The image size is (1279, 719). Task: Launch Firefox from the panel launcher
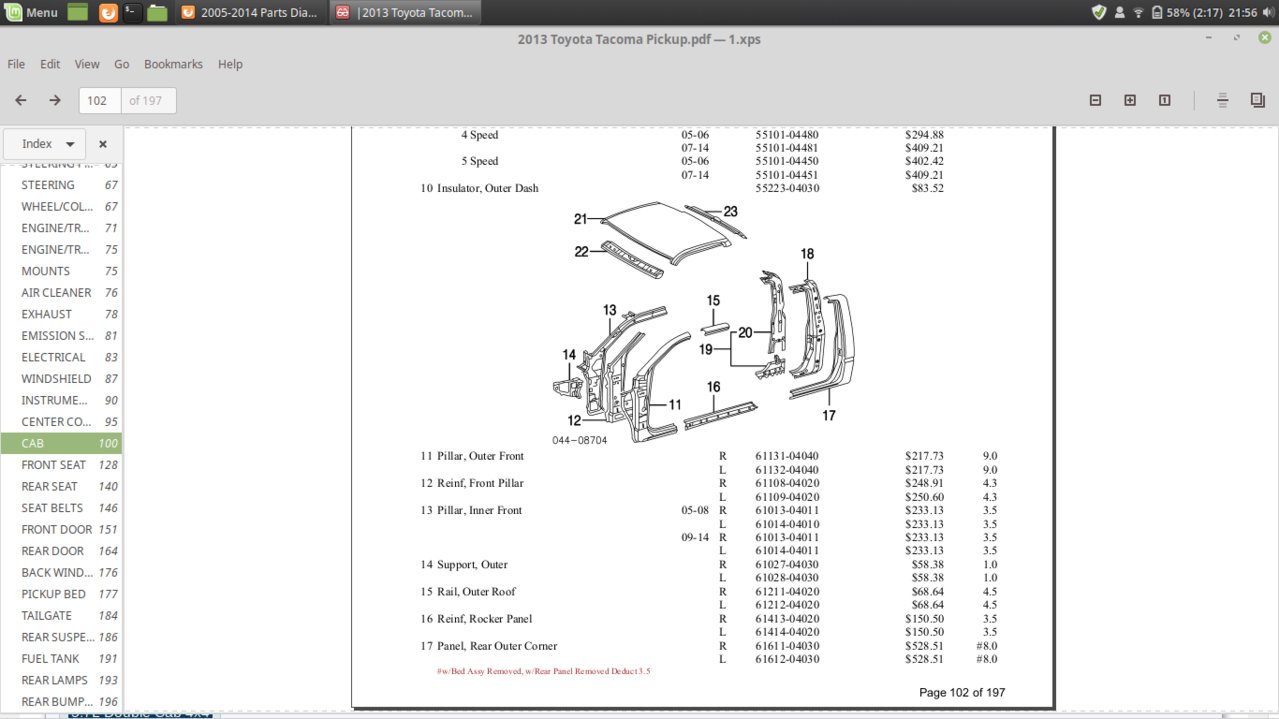tap(107, 13)
